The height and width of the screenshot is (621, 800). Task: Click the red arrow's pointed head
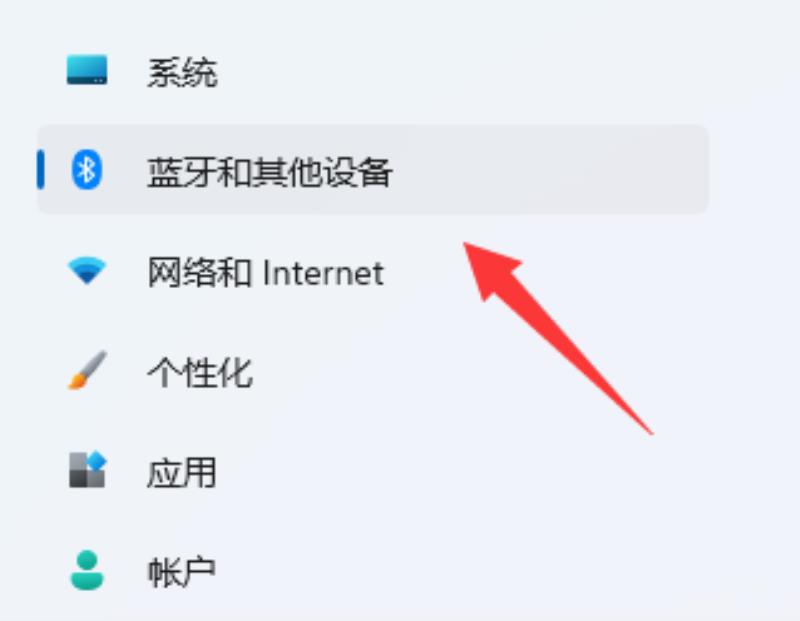coord(490,268)
